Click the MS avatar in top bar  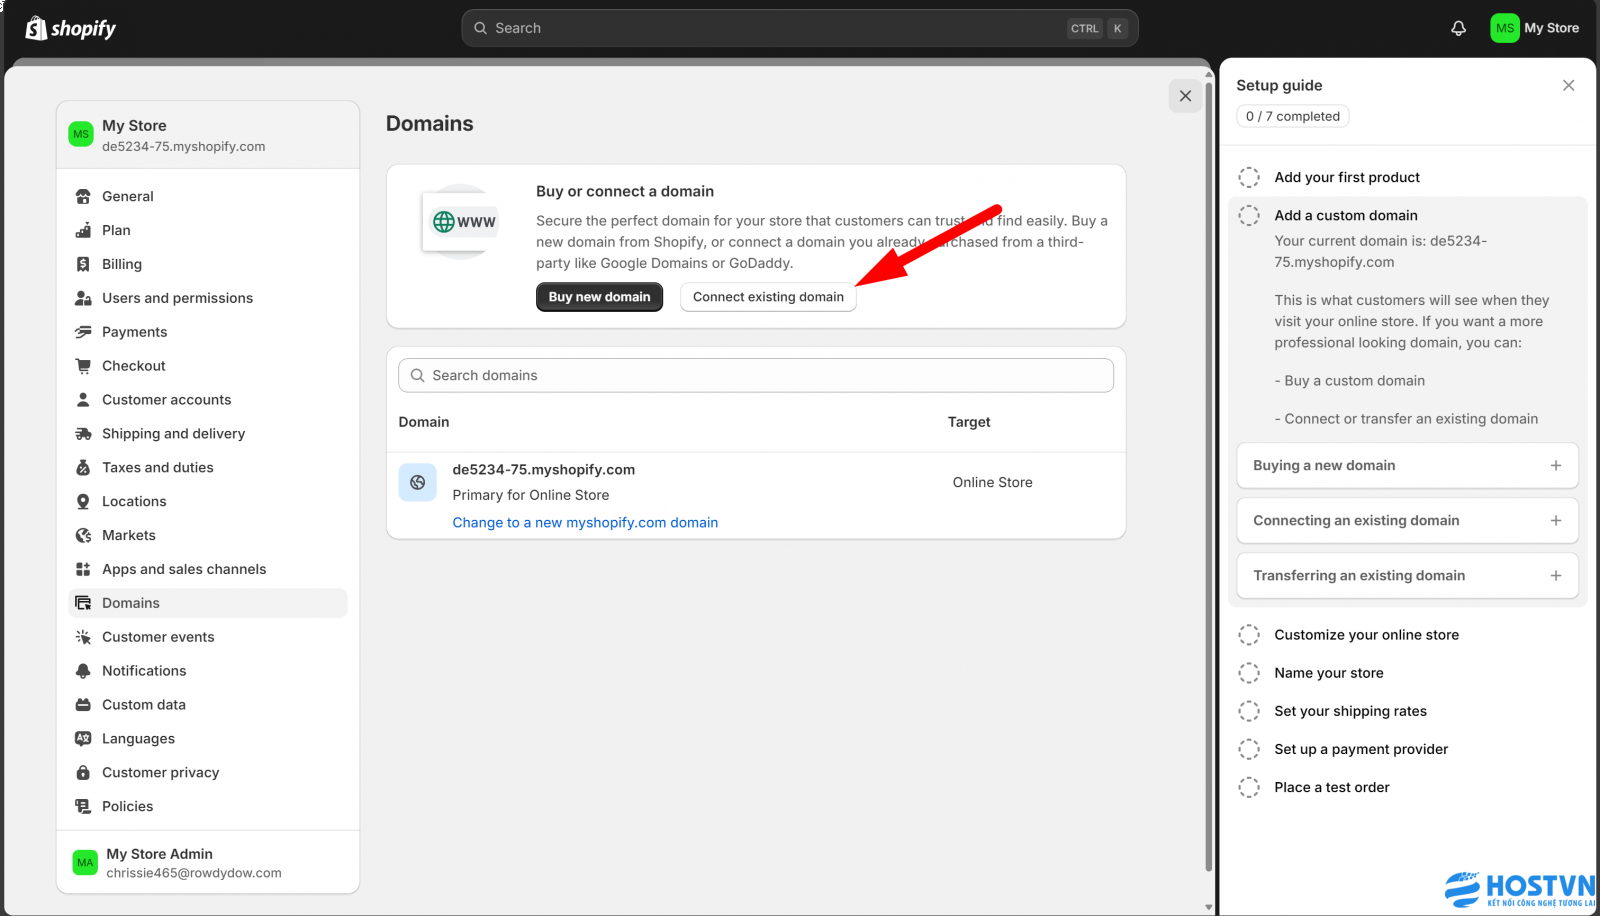point(1504,28)
